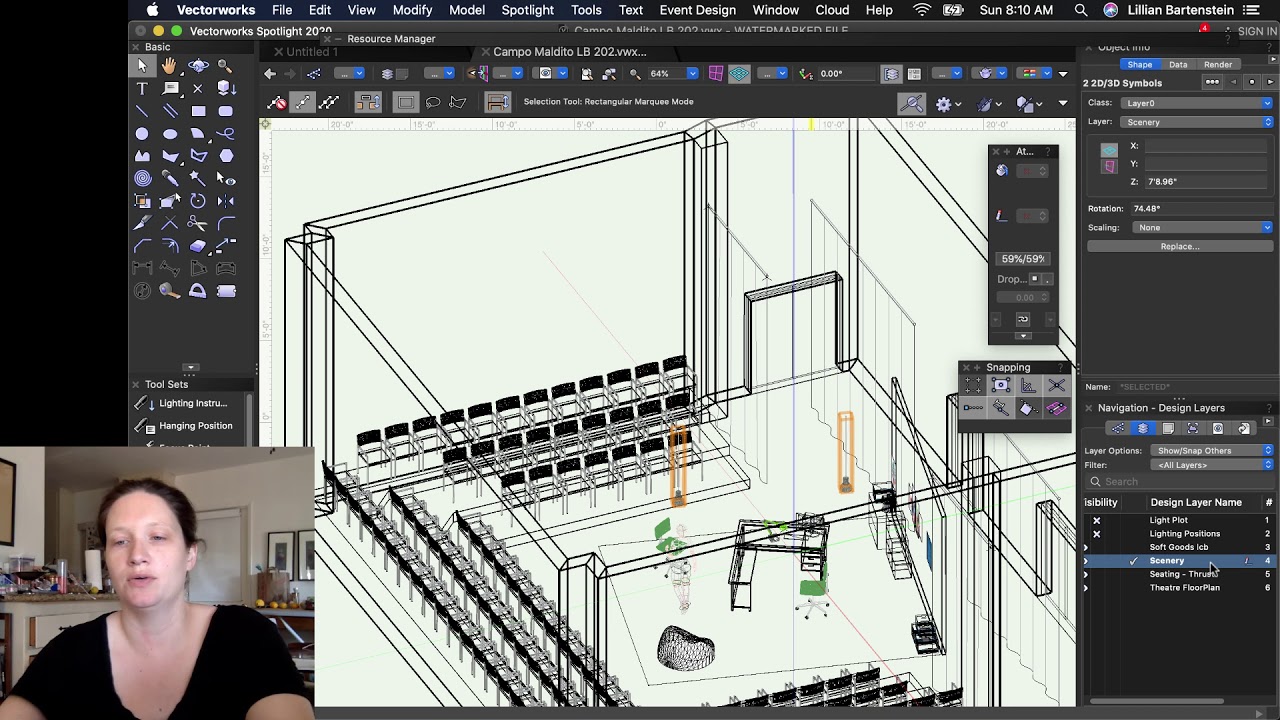Select the Oval tool
This screenshot has width=1280, height=720.
point(170,134)
